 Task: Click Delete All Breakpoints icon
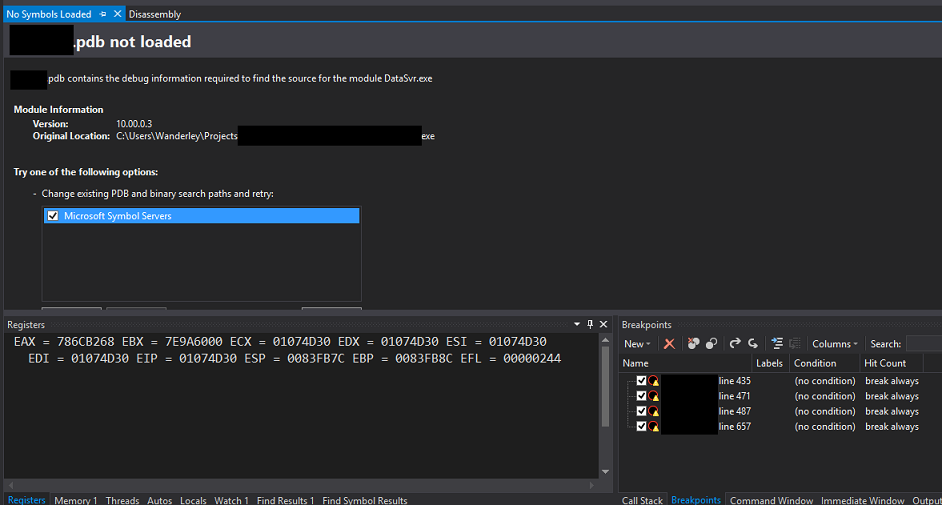tap(693, 344)
